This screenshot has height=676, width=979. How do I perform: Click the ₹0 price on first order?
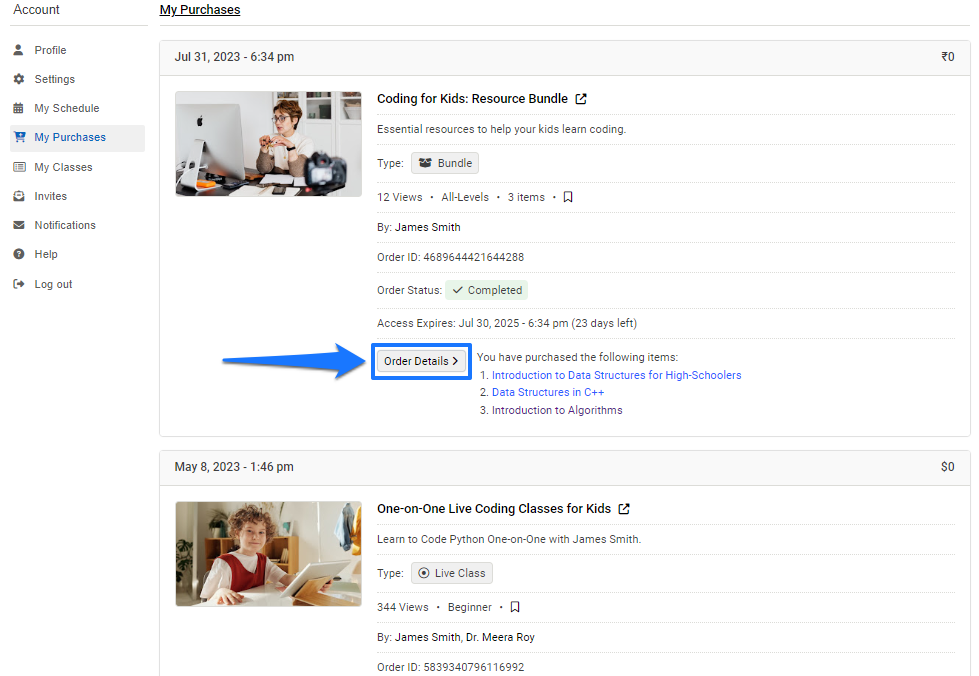point(948,57)
